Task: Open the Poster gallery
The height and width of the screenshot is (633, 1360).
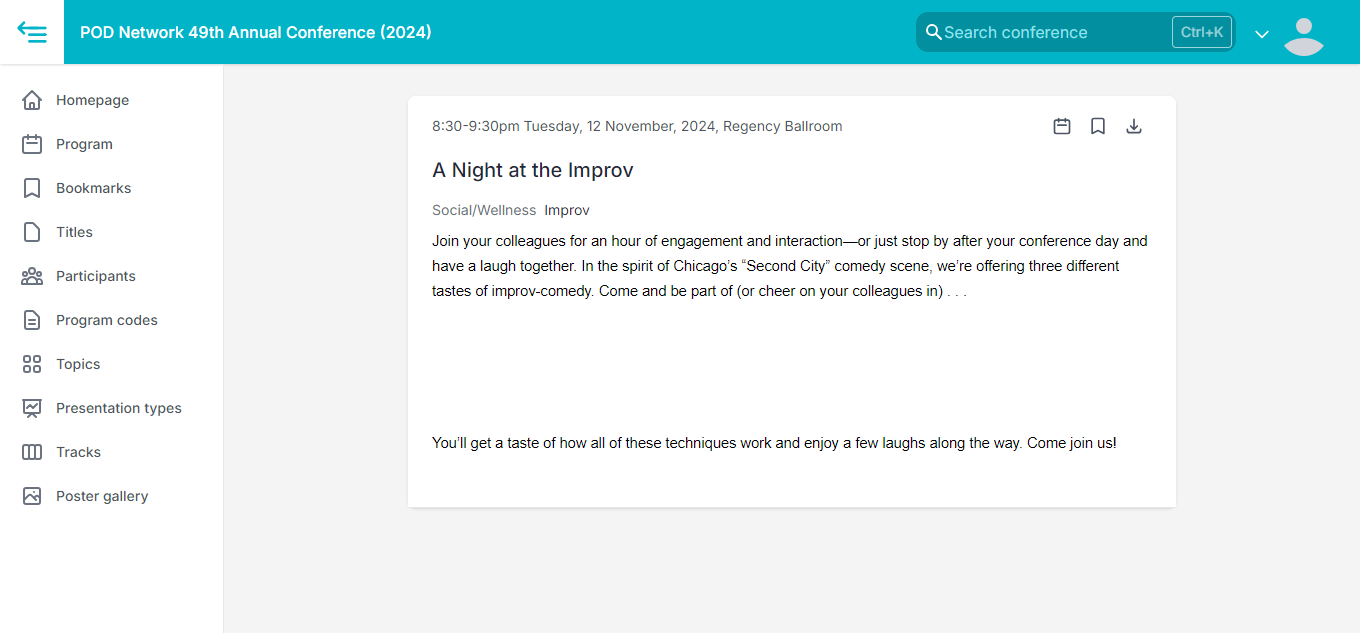Action: pos(101,496)
